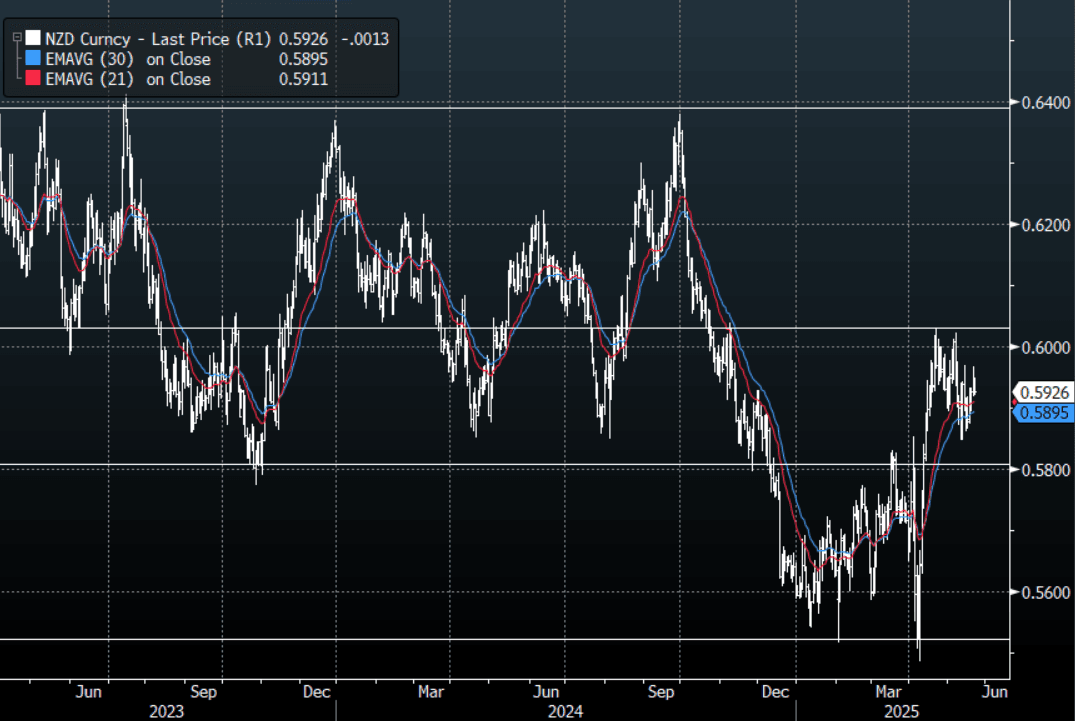This screenshot has height=721, width=1075.
Task: Click the white 0.5926 last price tag
Action: point(1044,392)
